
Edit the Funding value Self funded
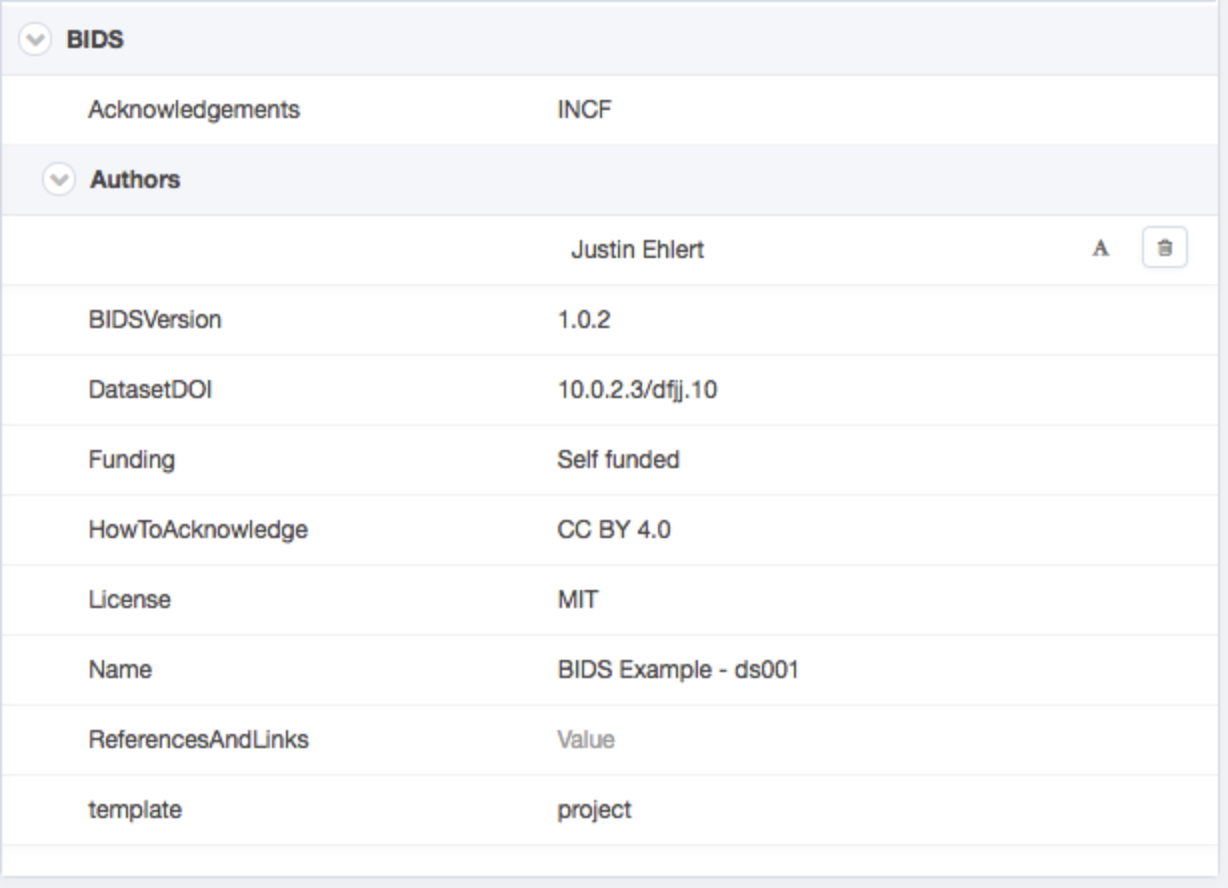tap(618, 460)
